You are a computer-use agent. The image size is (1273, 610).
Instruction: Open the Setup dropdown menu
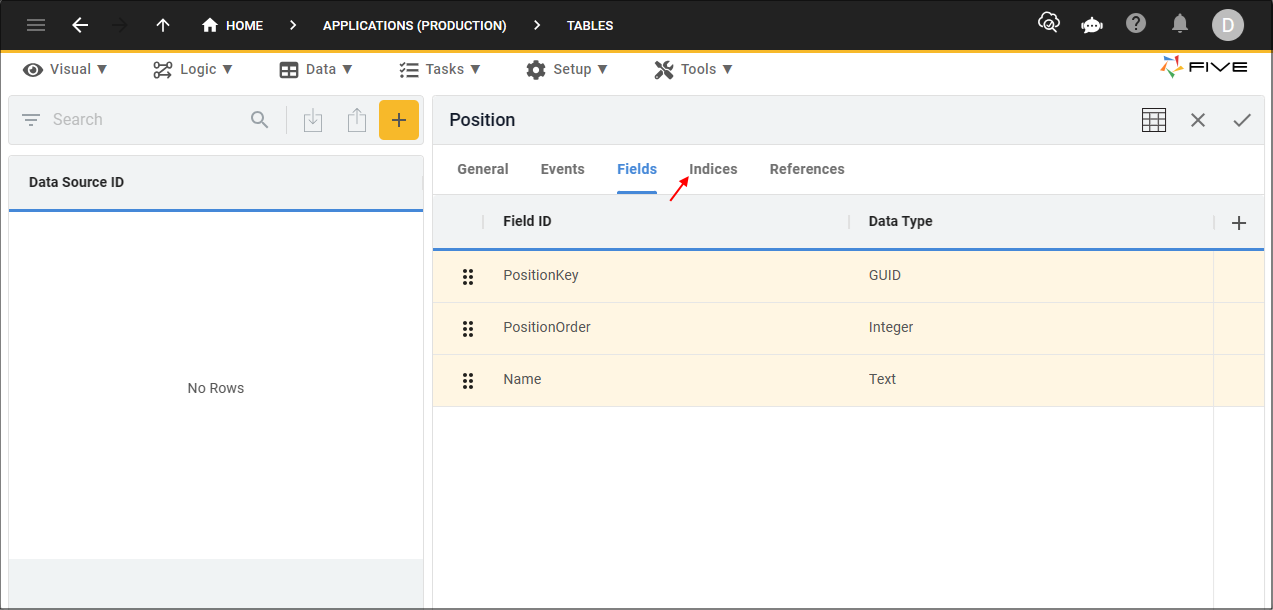point(566,69)
